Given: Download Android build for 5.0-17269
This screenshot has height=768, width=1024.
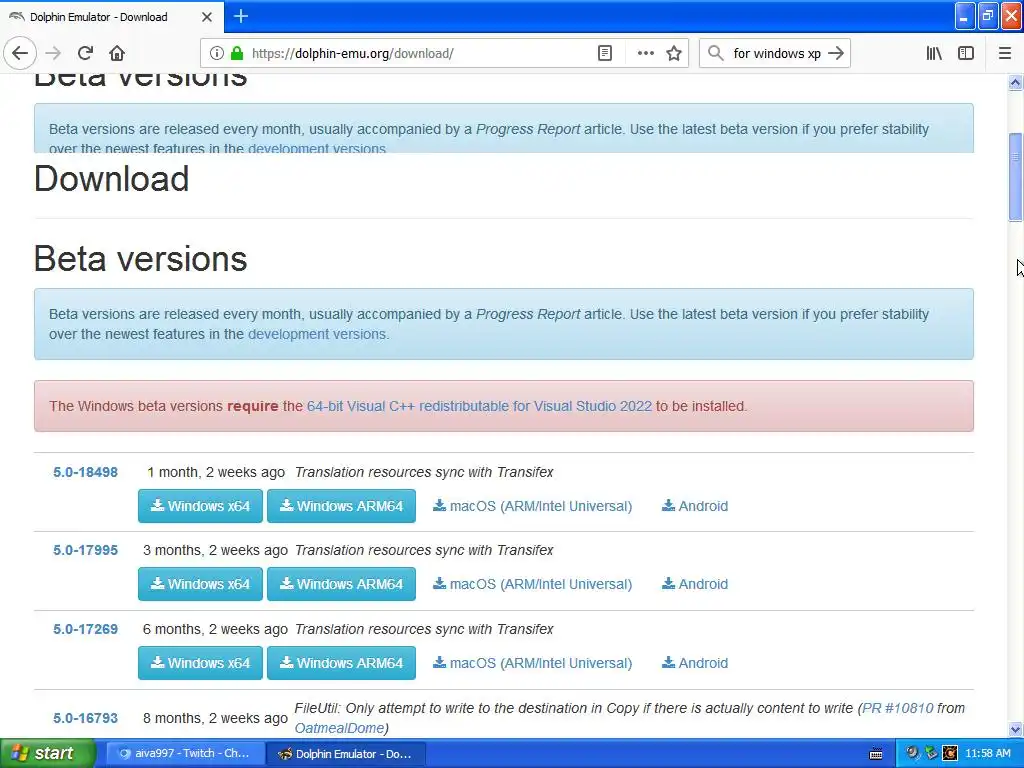Looking at the screenshot, I should click(x=695, y=663).
